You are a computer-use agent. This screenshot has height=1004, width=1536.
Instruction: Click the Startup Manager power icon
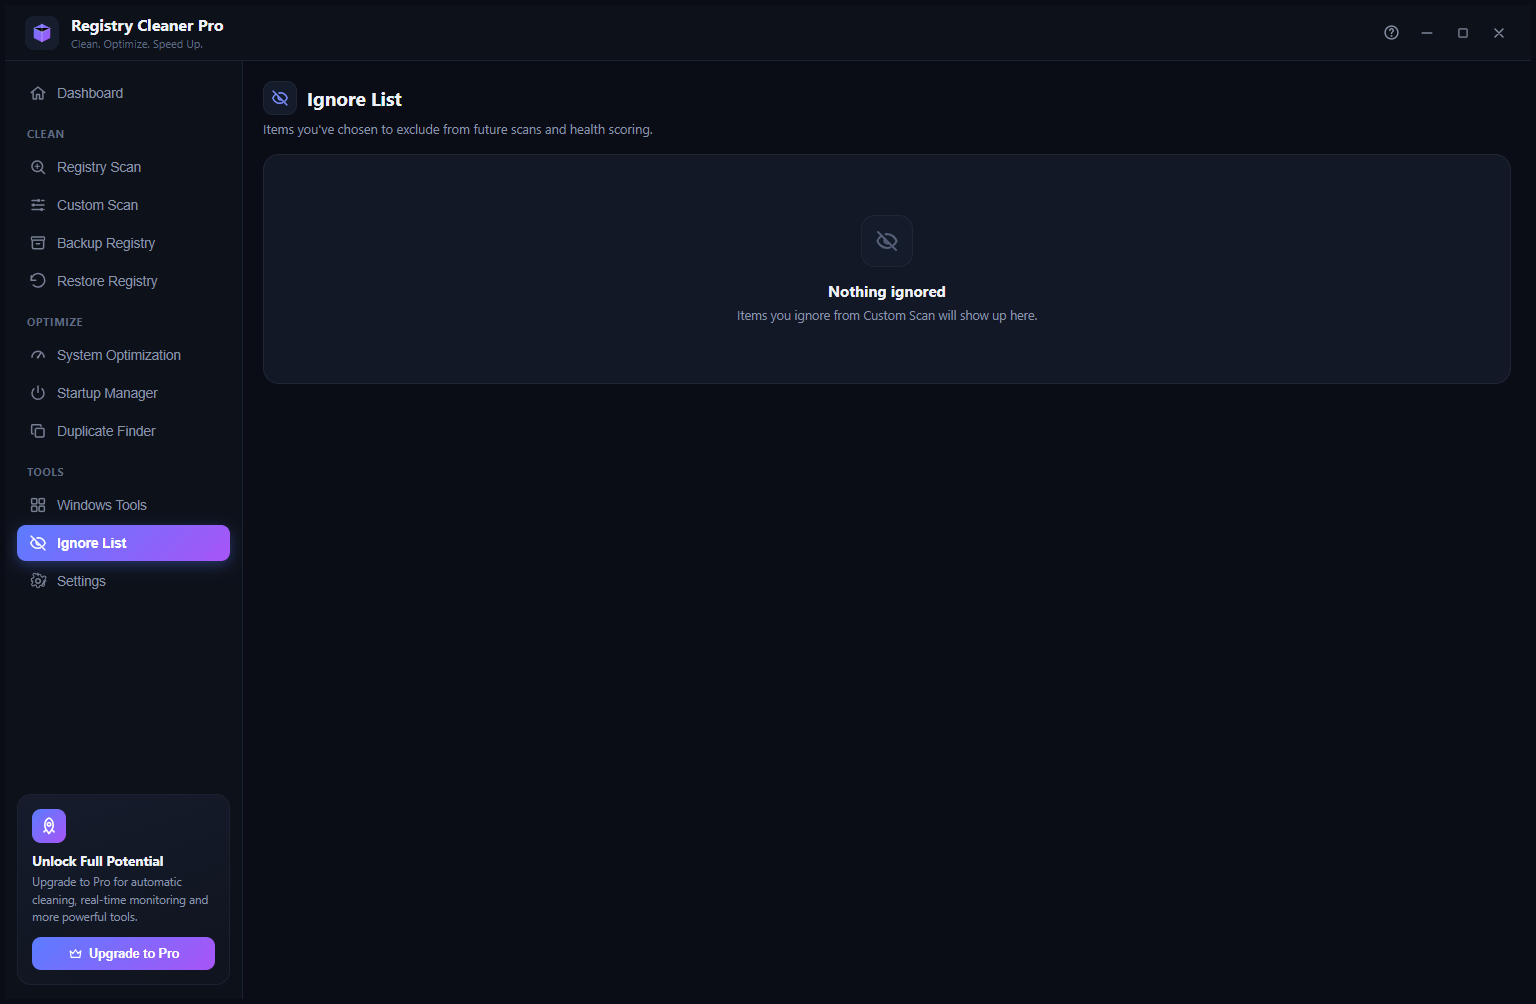point(38,393)
